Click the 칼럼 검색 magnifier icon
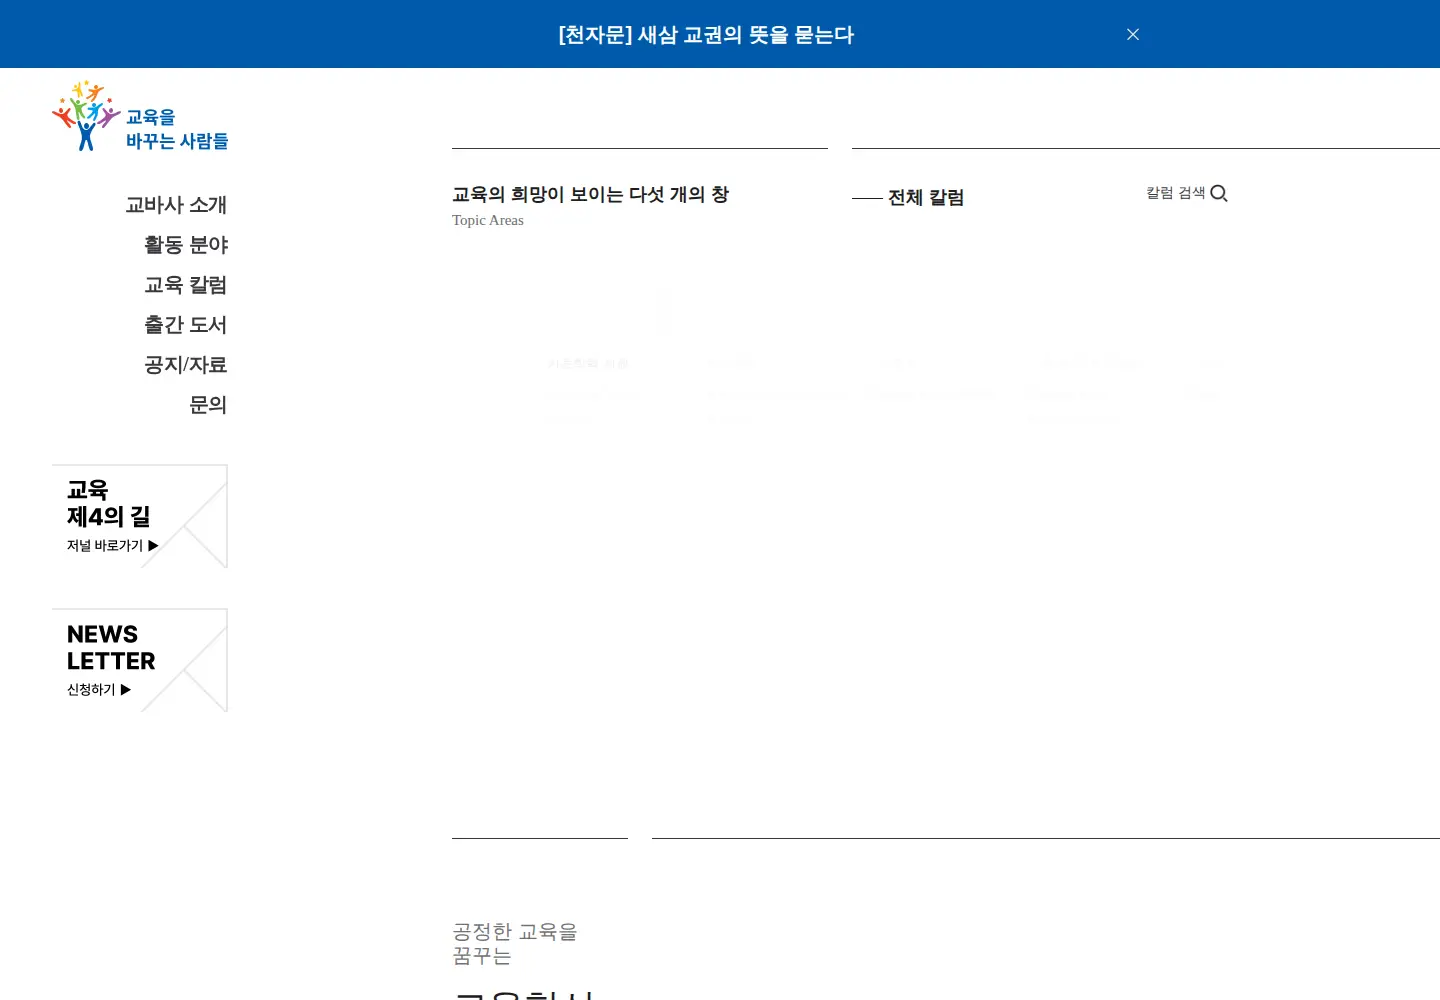Screen dimensions: 1440x1000 click(x=1219, y=193)
